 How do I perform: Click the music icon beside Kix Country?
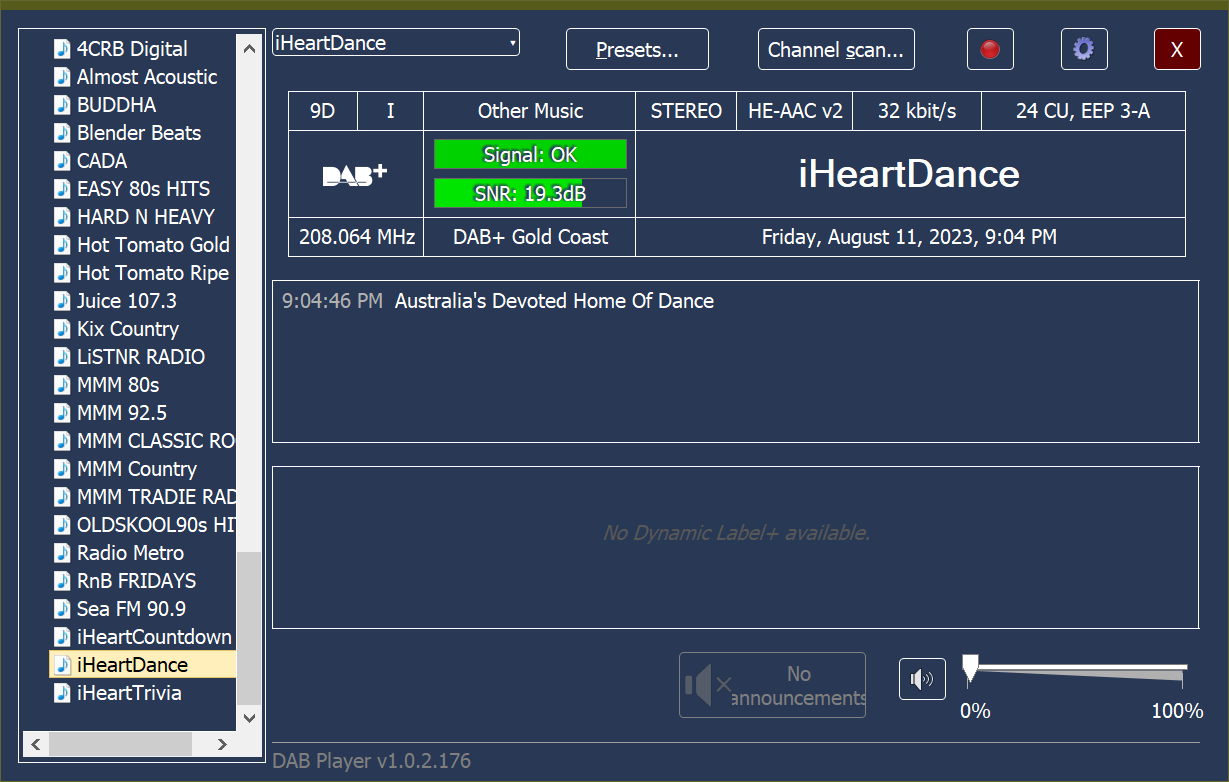pos(63,328)
